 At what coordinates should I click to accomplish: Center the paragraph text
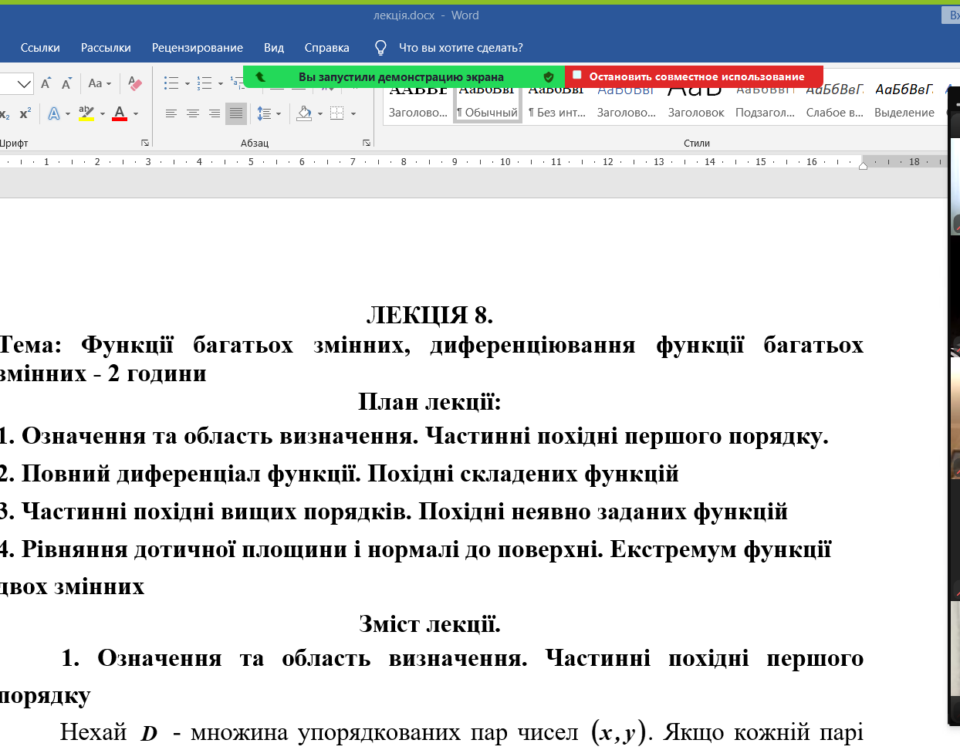point(192,113)
